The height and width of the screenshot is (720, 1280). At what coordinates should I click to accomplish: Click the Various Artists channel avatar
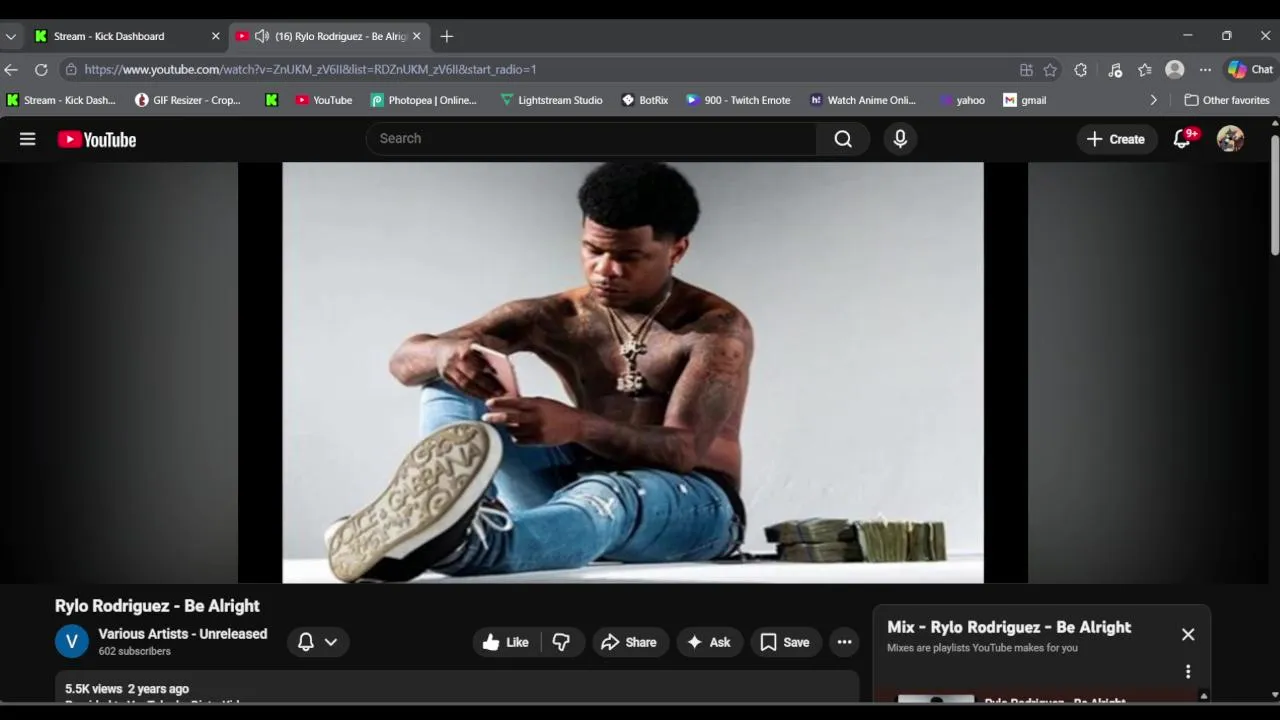tap(71, 641)
